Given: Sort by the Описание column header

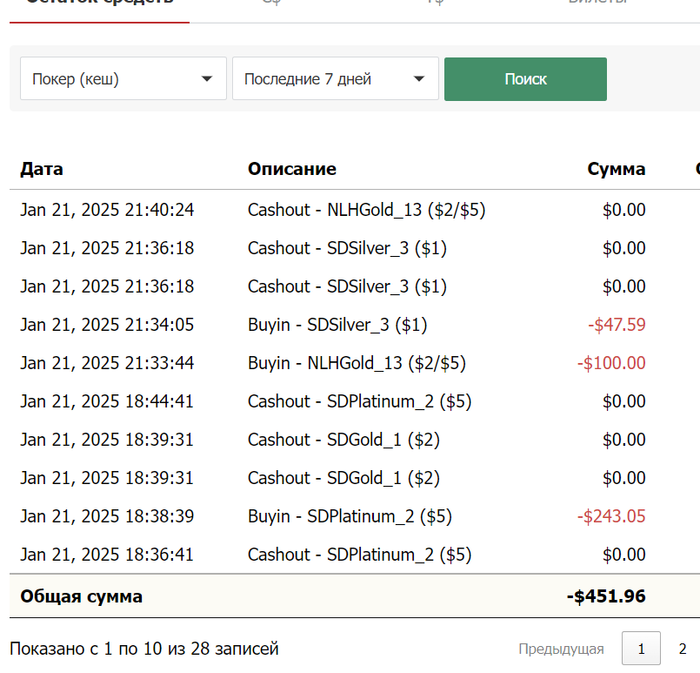Looking at the screenshot, I should point(292,169).
